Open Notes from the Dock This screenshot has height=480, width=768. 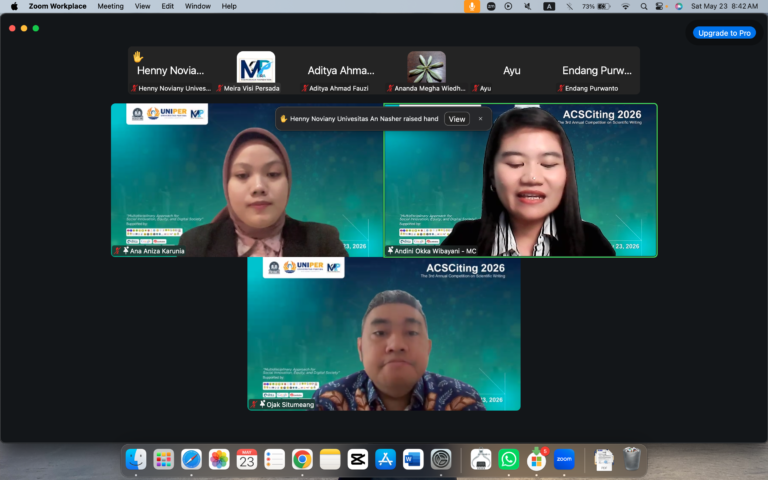[x=330, y=459]
